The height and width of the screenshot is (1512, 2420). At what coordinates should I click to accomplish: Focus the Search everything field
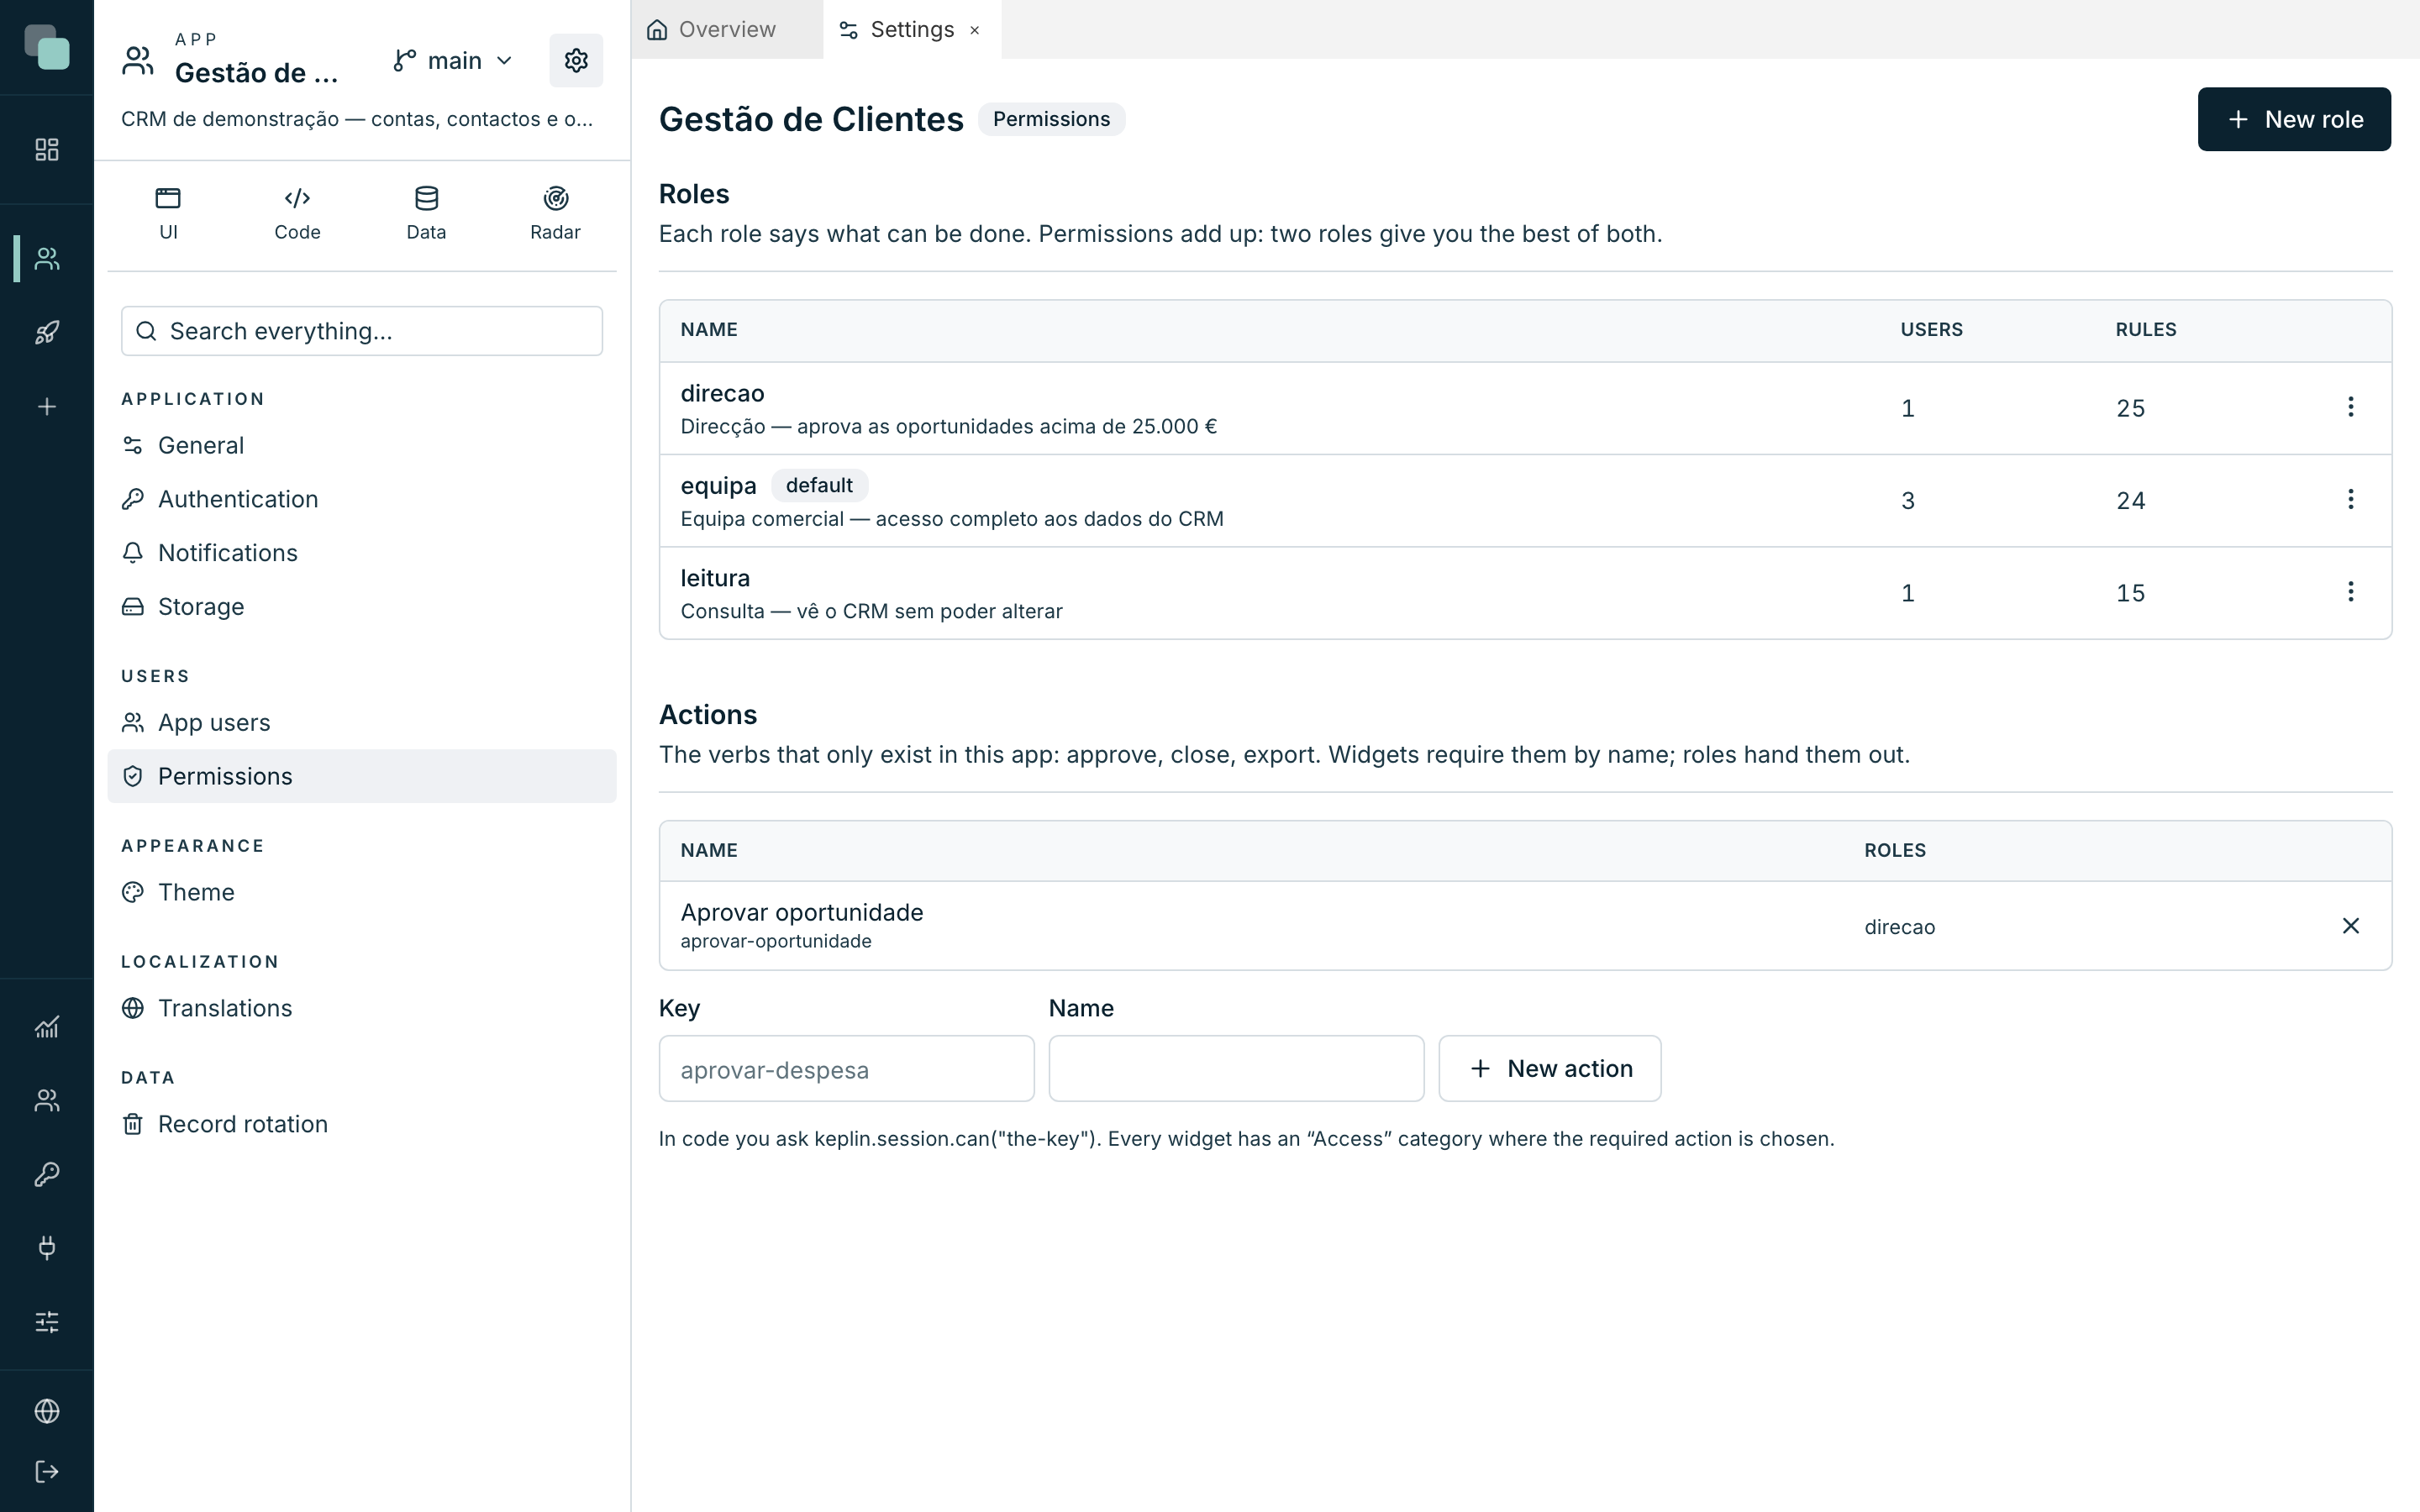click(362, 331)
